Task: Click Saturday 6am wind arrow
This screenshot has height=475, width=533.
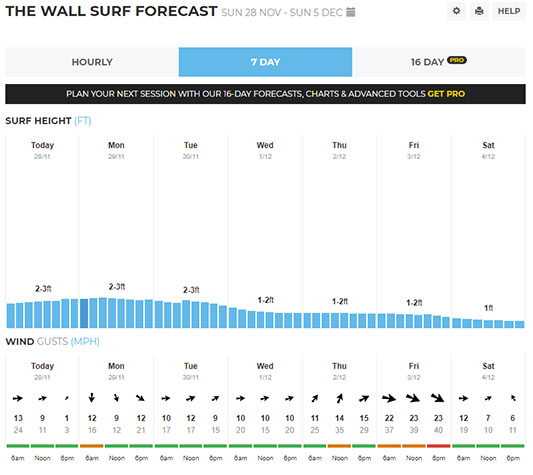Action: (x=464, y=398)
